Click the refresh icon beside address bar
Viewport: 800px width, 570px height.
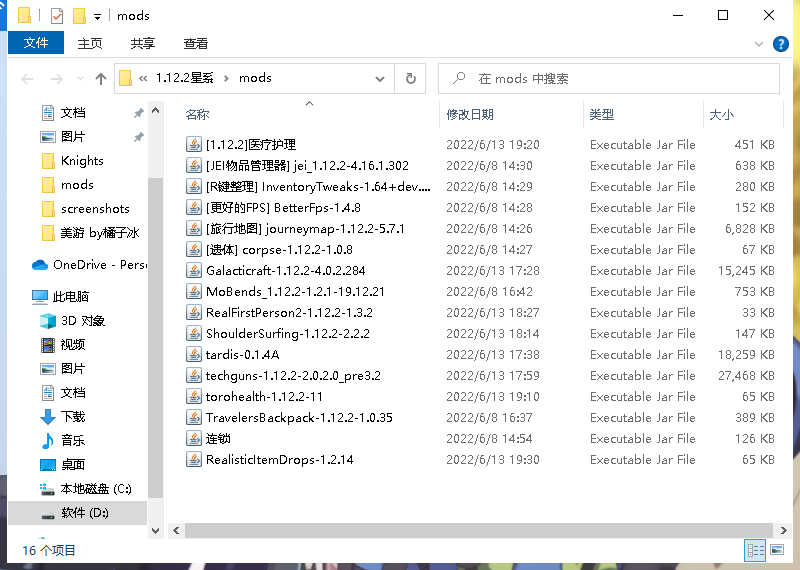point(410,79)
